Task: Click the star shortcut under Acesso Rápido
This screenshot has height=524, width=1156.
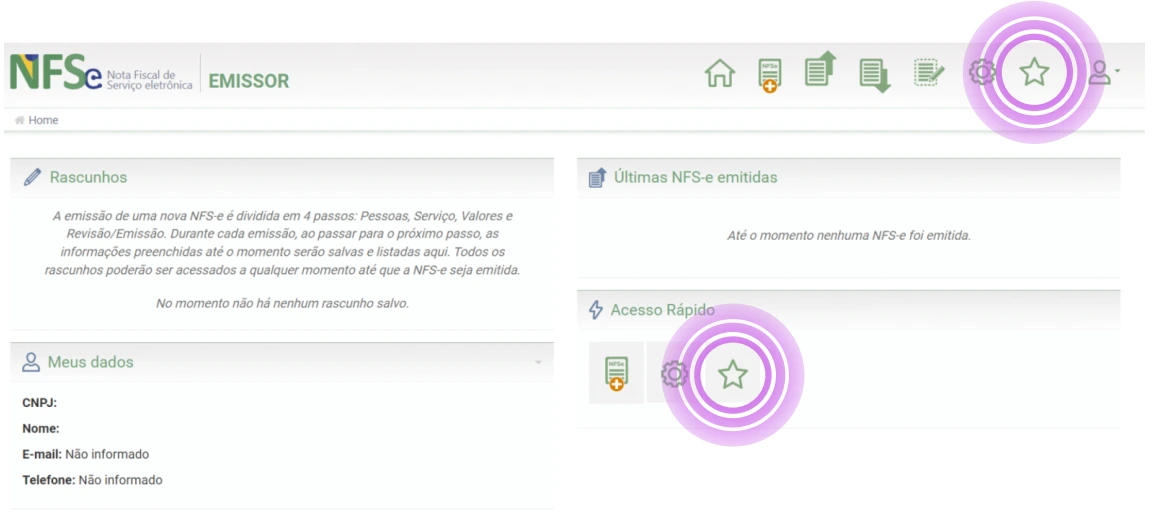Action: coord(733,375)
